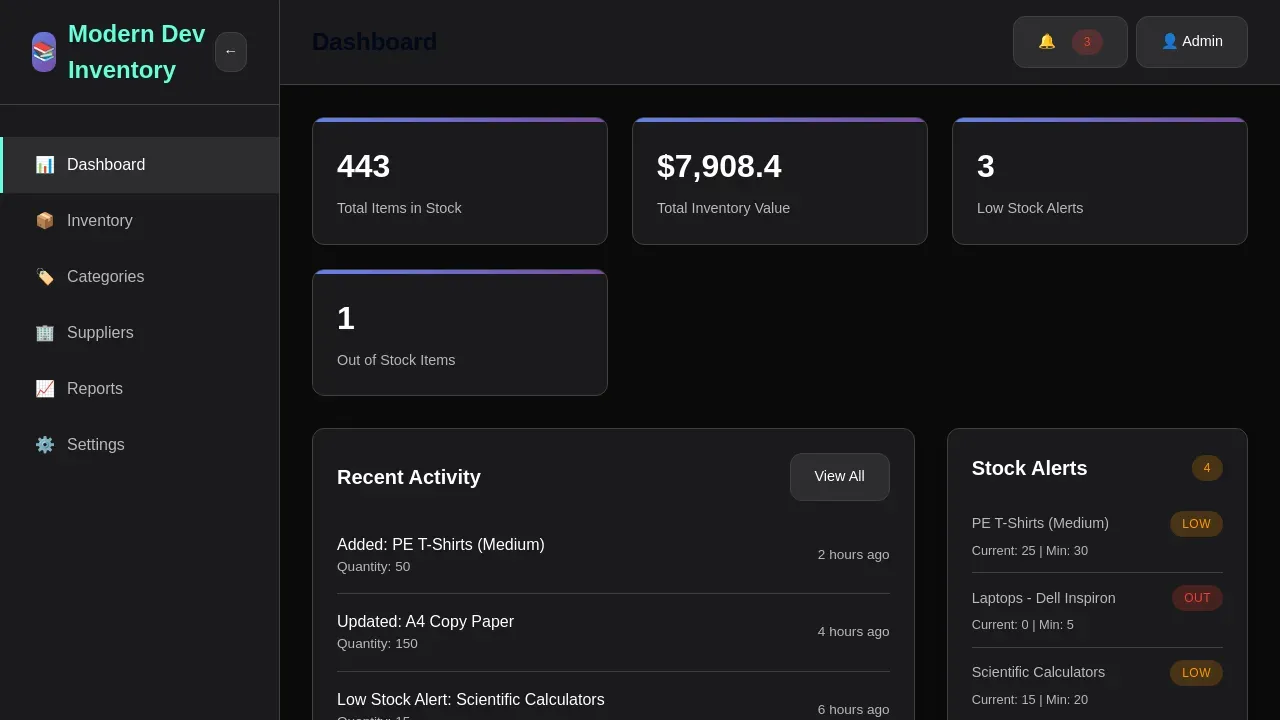Click the Dashboard chart icon
The width and height of the screenshot is (1280, 720).
(x=45, y=165)
